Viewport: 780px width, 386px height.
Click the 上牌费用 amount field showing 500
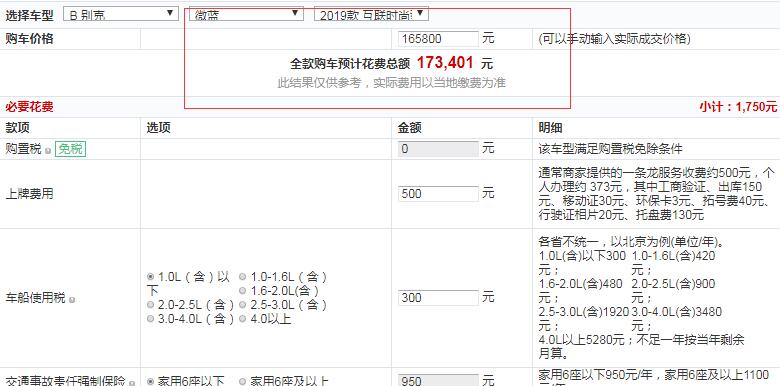click(x=438, y=193)
